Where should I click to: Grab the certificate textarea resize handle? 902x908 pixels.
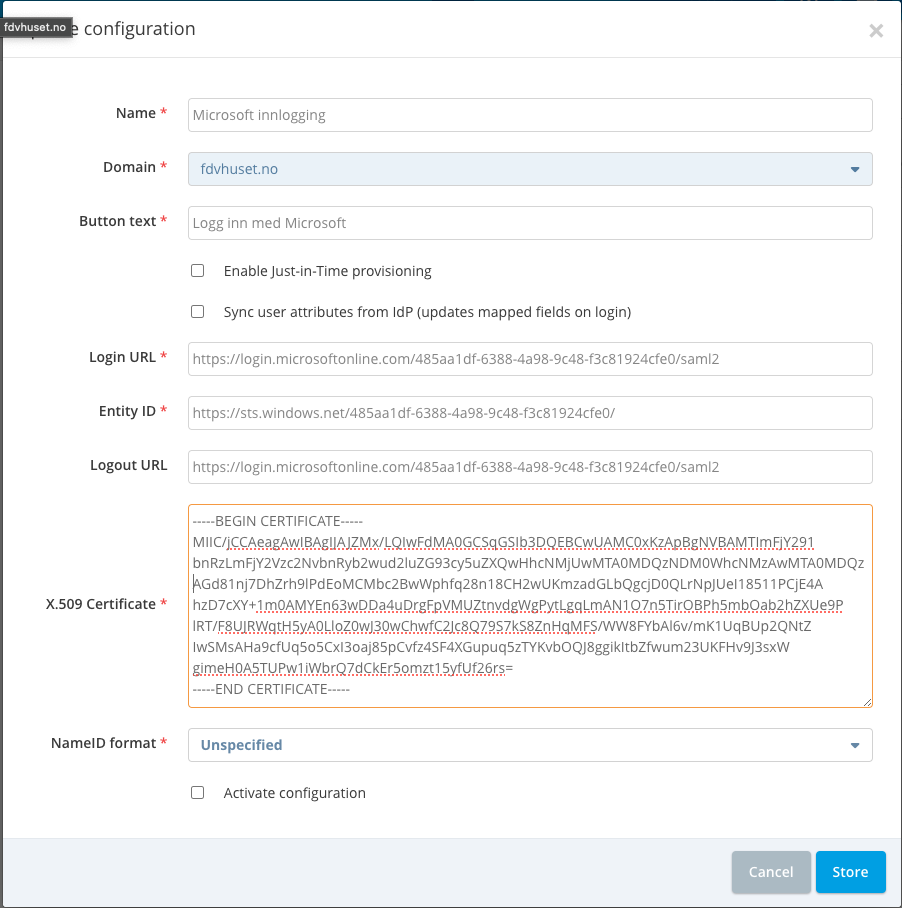[x=867, y=702]
